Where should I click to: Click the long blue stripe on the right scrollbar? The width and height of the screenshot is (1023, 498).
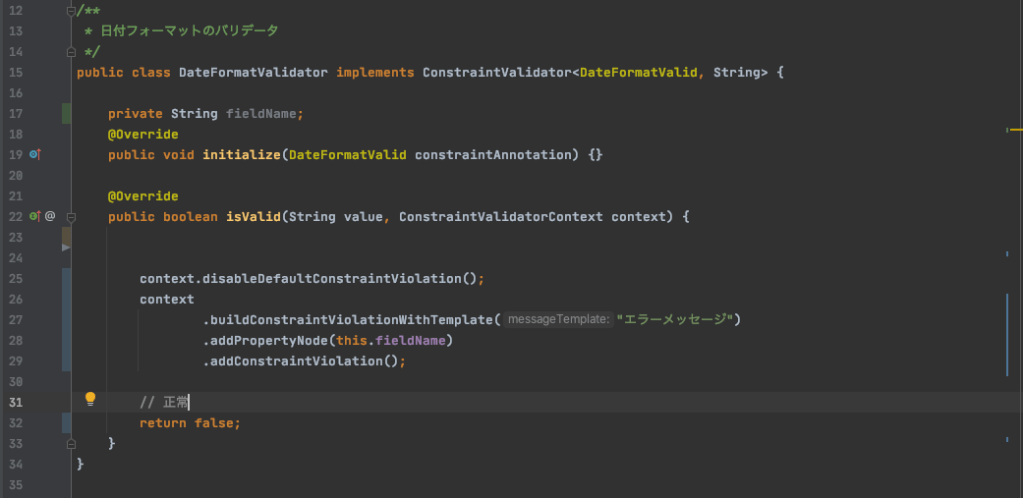point(1007,335)
